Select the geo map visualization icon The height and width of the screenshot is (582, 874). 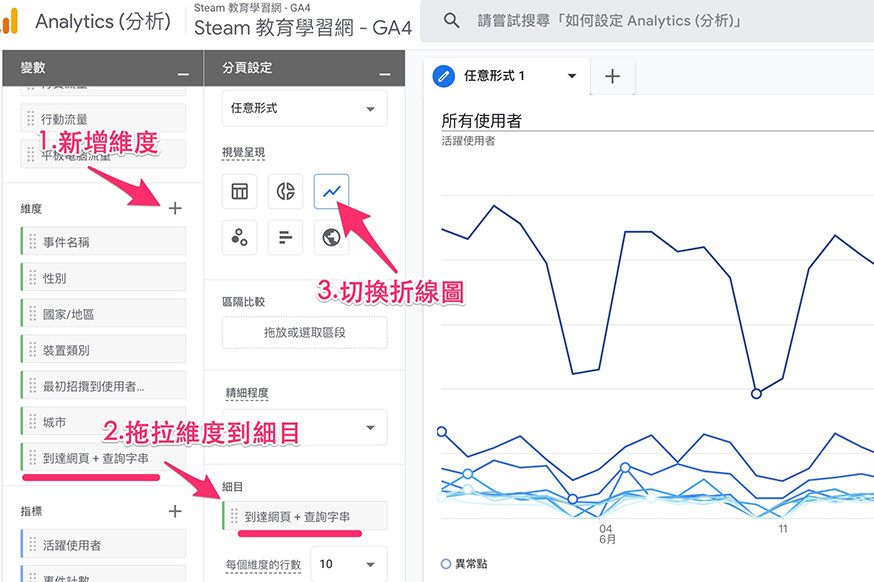coord(331,237)
